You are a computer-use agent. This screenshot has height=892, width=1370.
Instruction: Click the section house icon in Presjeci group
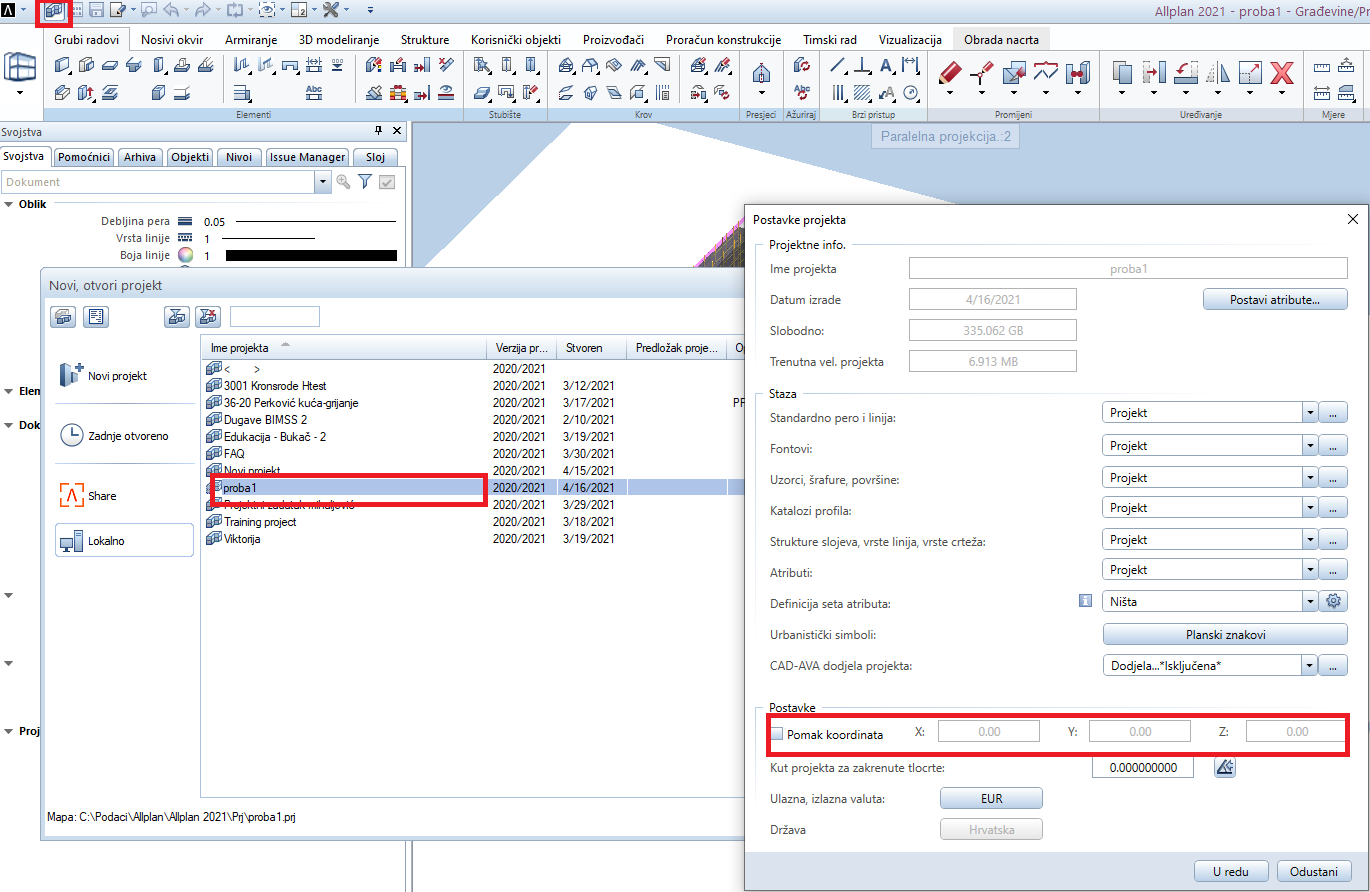pos(762,73)
